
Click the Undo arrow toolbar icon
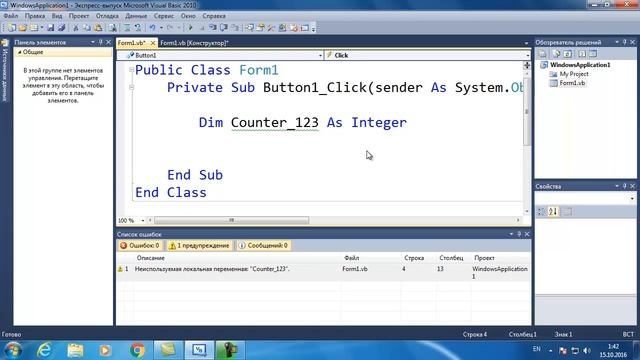point(152,28)
